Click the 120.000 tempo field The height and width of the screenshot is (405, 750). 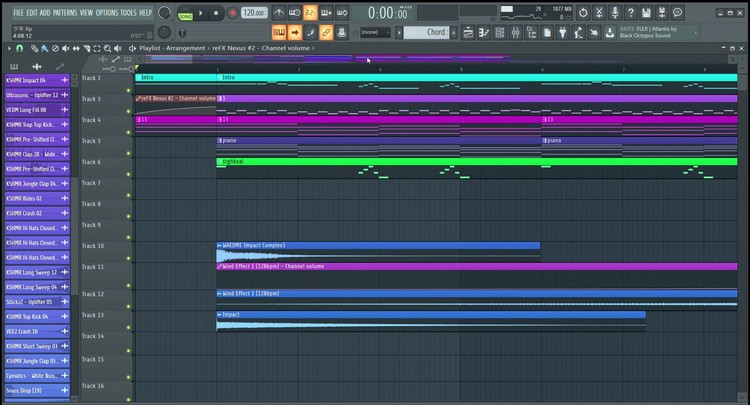255,13
